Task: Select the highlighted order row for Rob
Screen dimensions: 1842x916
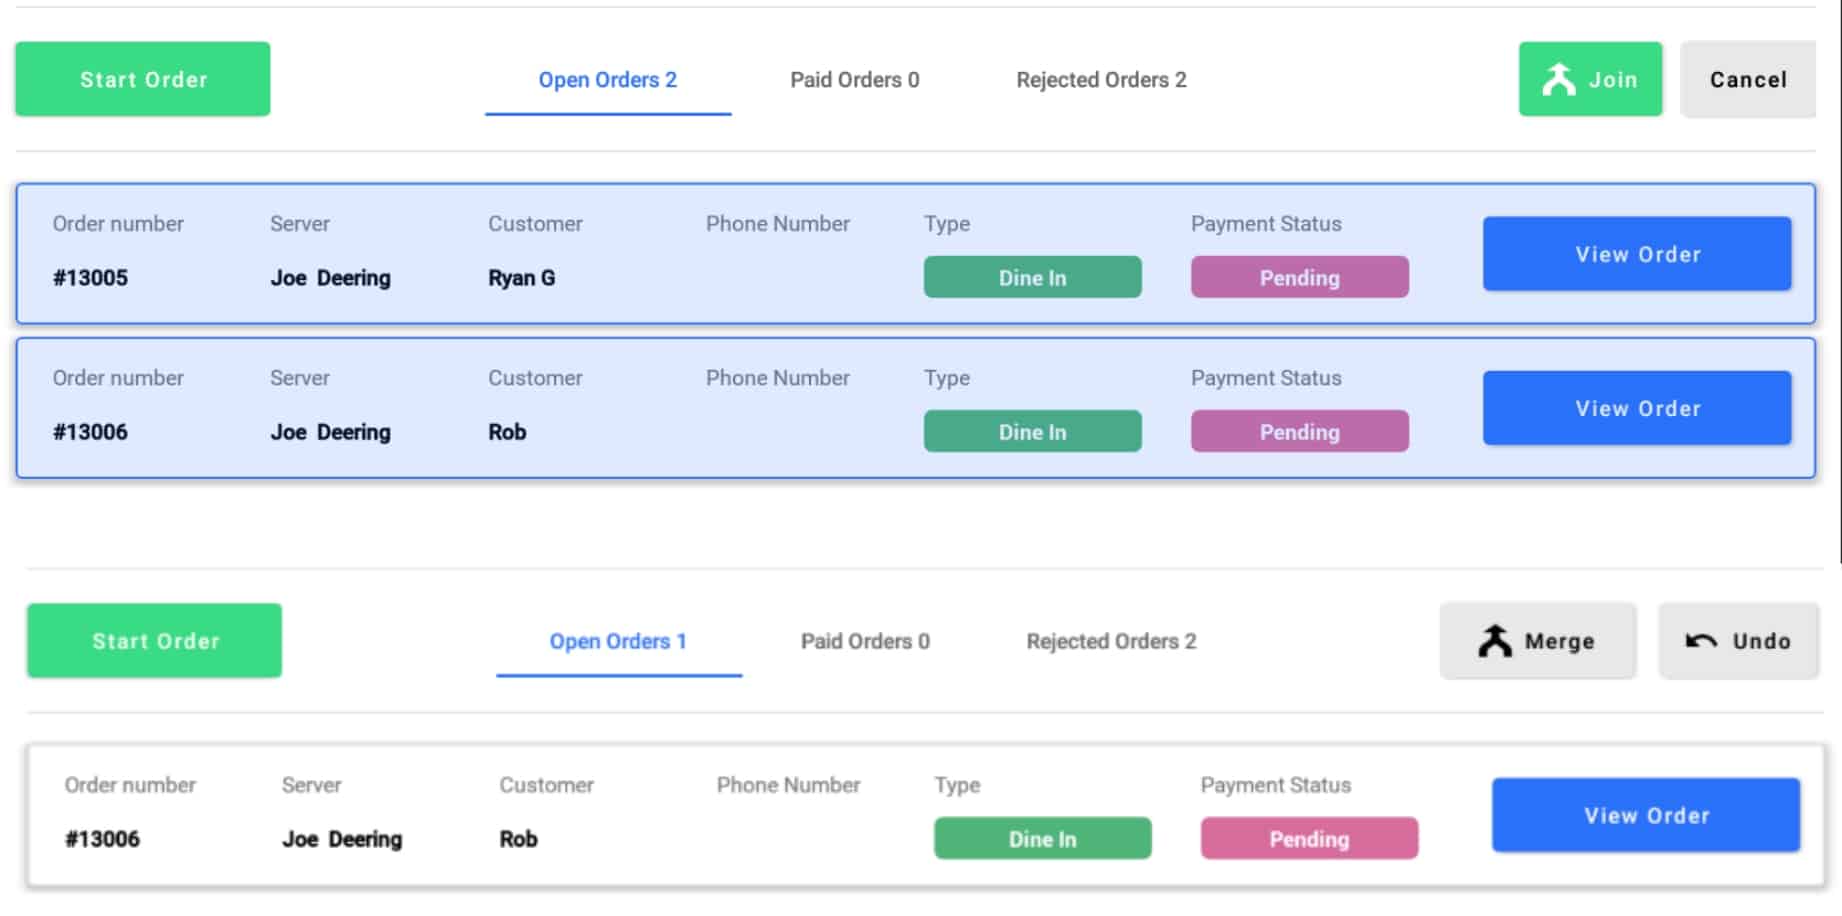Action: [916, 408]
